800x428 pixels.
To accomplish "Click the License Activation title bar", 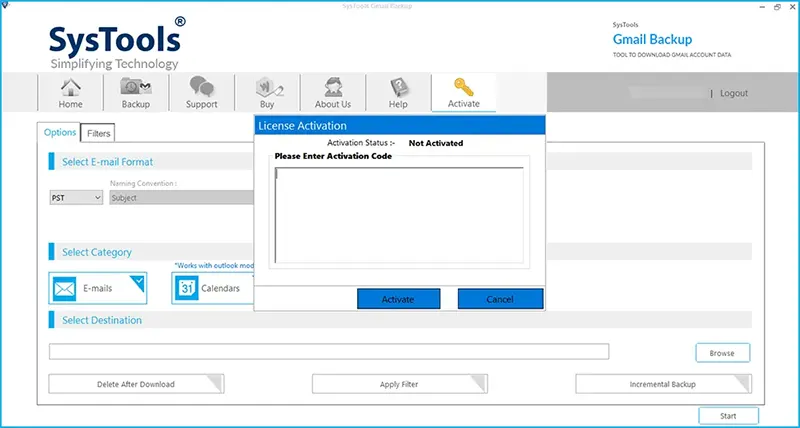I will coord(399,125).
